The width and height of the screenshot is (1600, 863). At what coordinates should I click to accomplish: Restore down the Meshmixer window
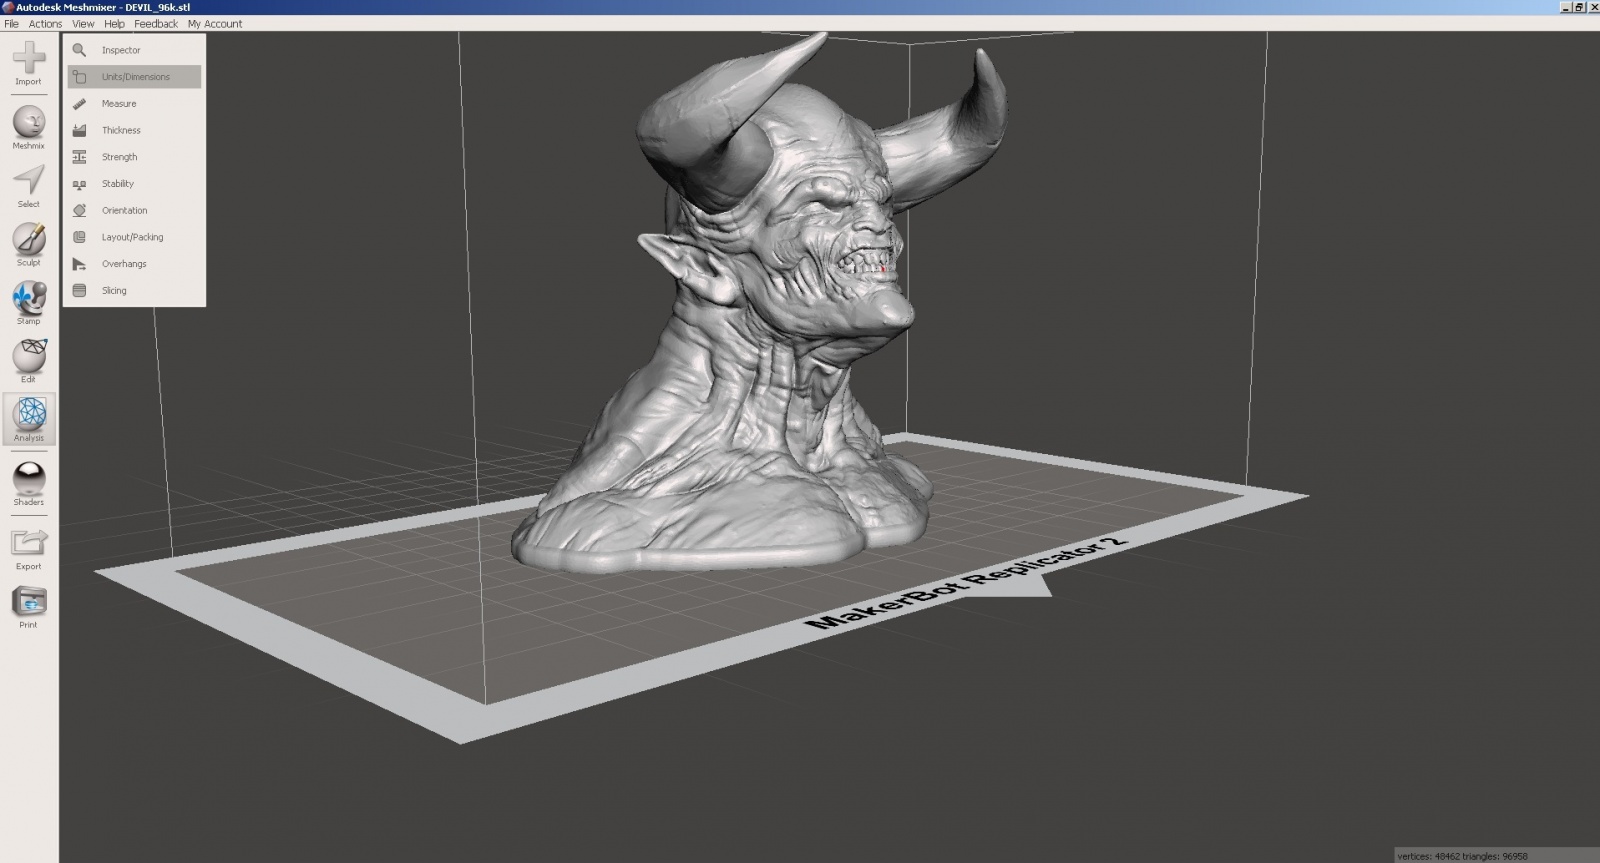pyautogui.click(x=1580, y=7)
